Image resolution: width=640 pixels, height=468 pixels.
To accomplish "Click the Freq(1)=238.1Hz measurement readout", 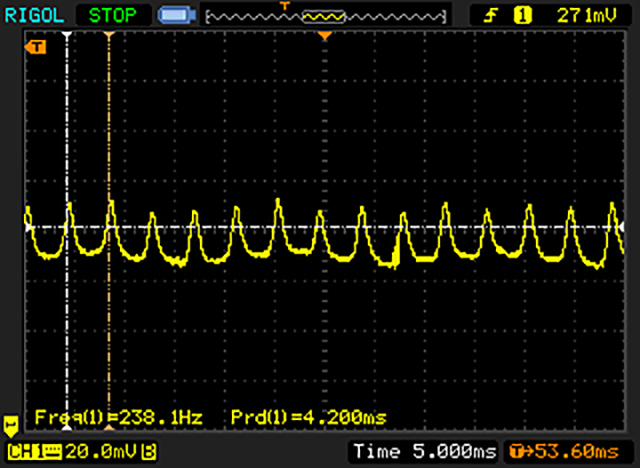I will [x=118, y=417].
